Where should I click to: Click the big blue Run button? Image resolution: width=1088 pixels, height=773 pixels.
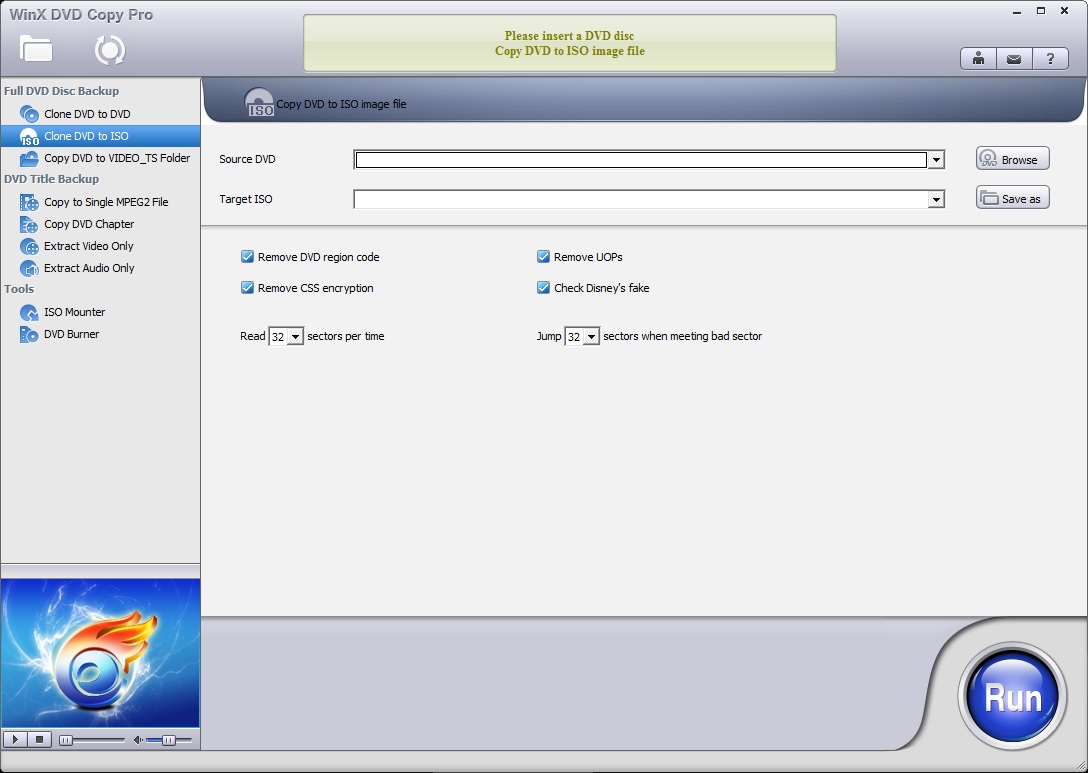(x=1012, y=697)
